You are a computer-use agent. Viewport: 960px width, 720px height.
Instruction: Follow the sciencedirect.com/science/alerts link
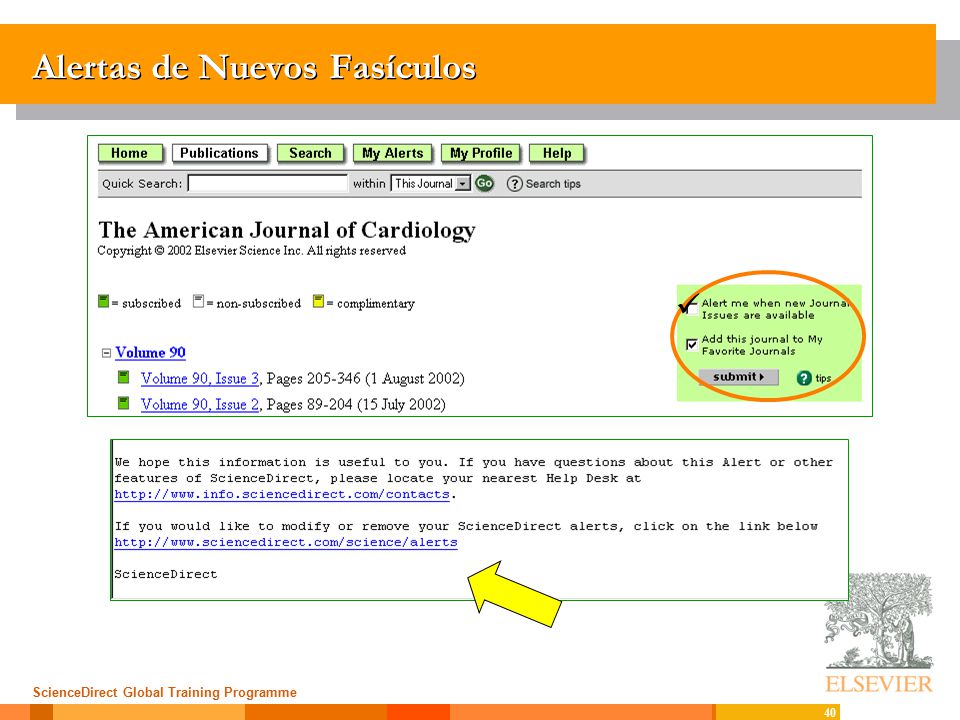[286, 542]
